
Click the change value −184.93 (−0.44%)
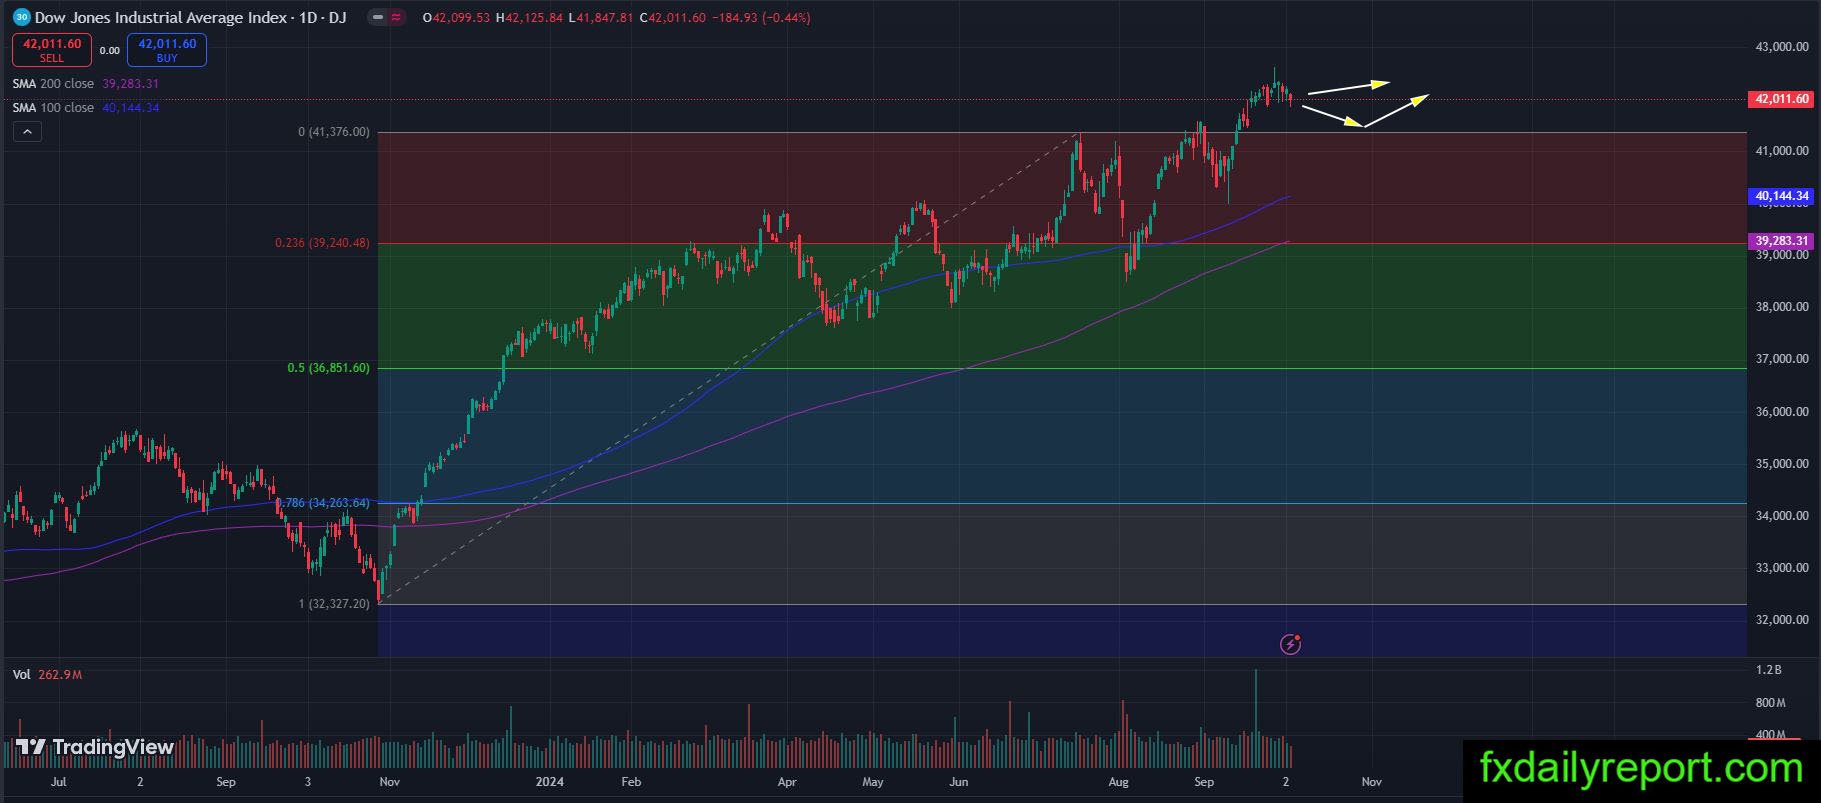(x=761, y=18)
